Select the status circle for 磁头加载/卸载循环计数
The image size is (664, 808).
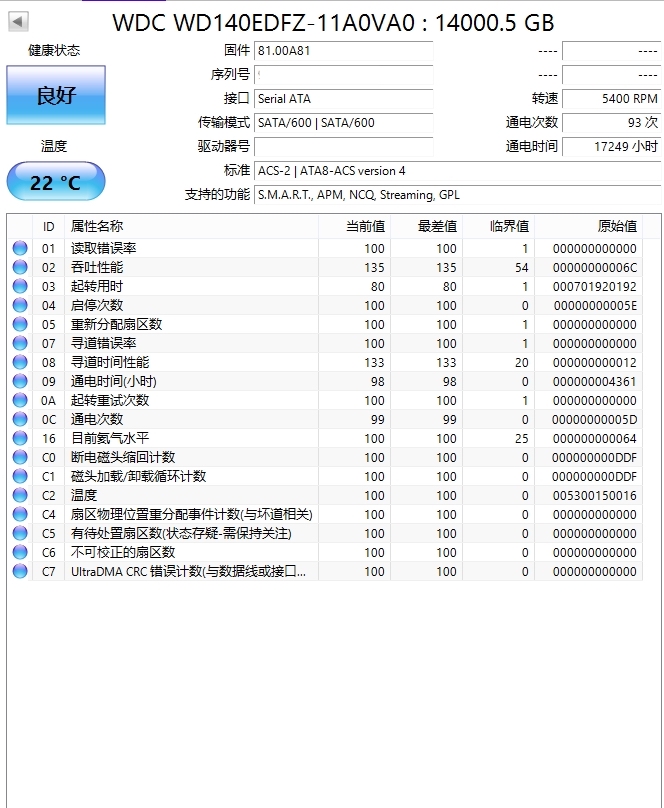[20, 477]
